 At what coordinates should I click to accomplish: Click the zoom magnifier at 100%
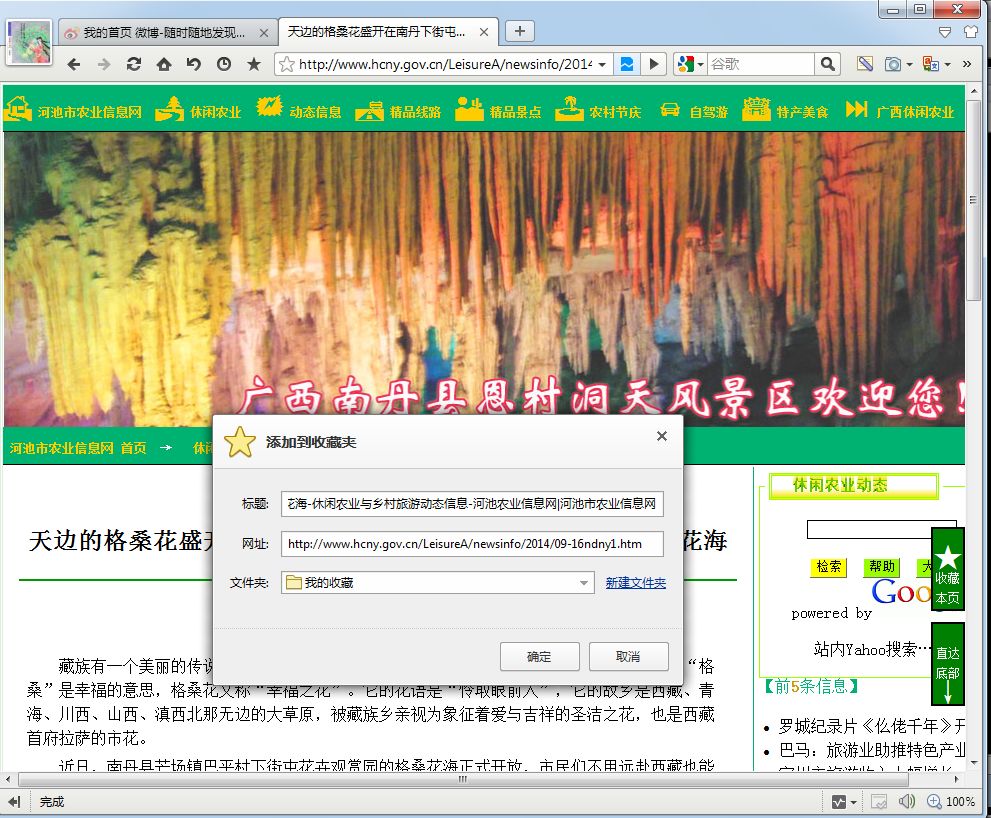(934, 801)
